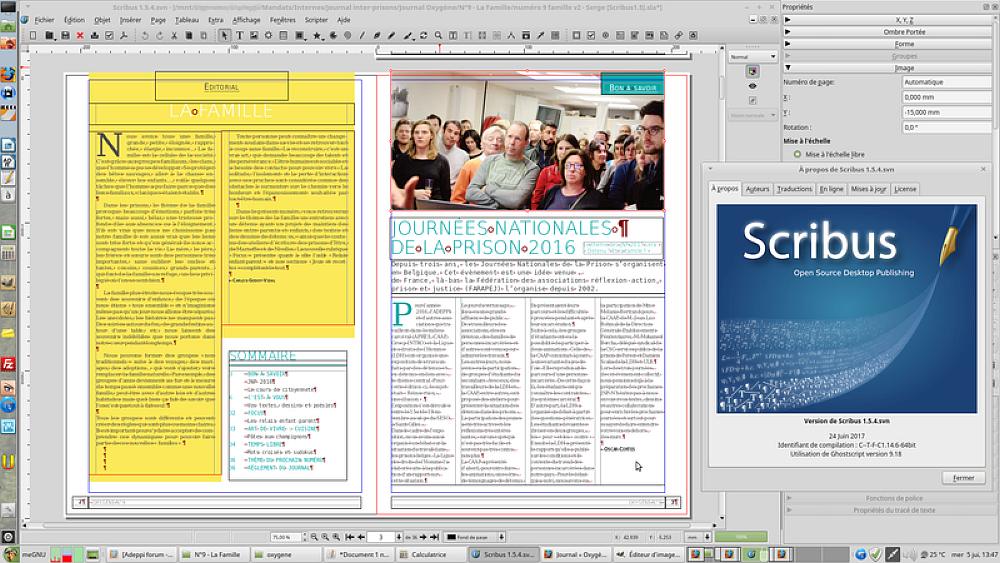
Task: Select the Freehand Line pencil tool
Action: [x=392, y=36]
